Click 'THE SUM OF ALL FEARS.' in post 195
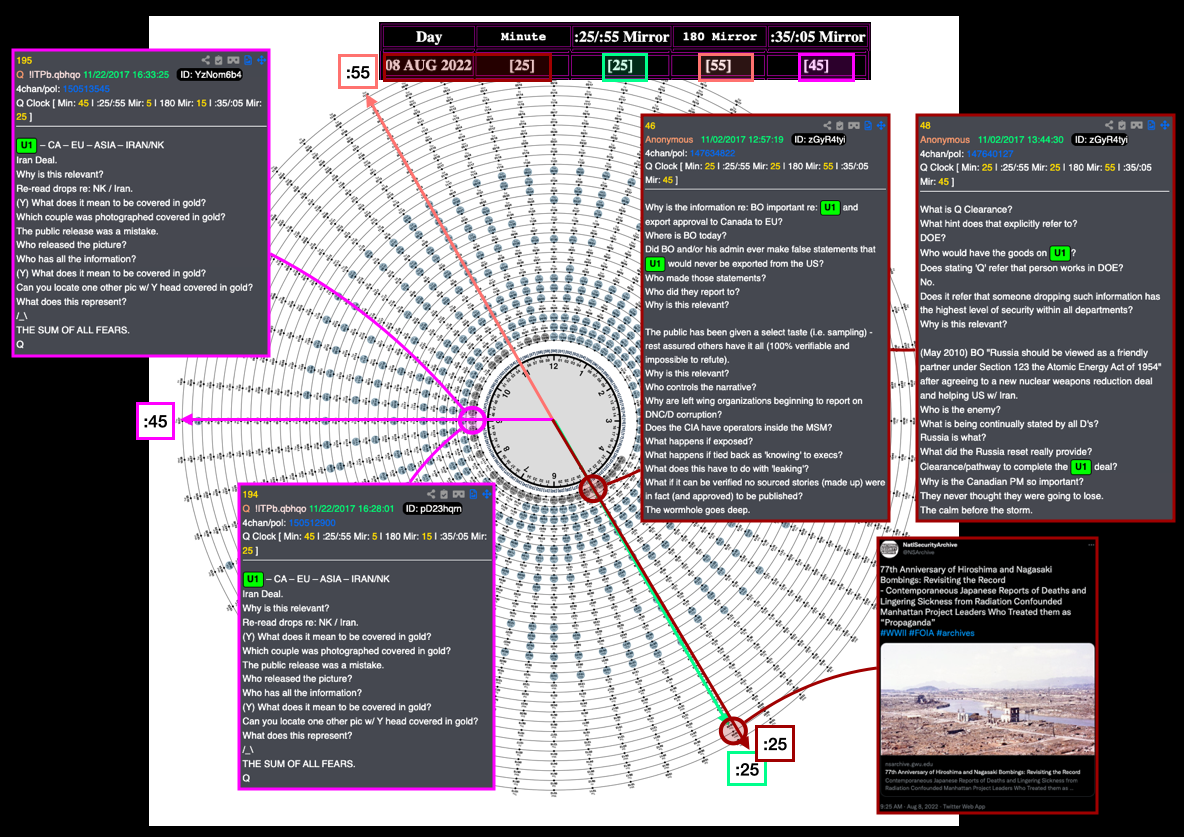The height and width of the screenshot is (837, 1184). point(72,330)
